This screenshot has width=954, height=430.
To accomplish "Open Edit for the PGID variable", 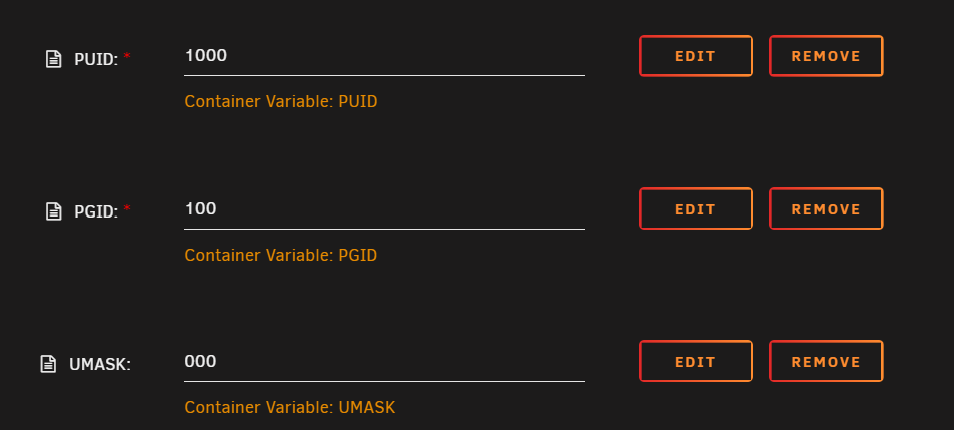I will [x=695, y=209].
